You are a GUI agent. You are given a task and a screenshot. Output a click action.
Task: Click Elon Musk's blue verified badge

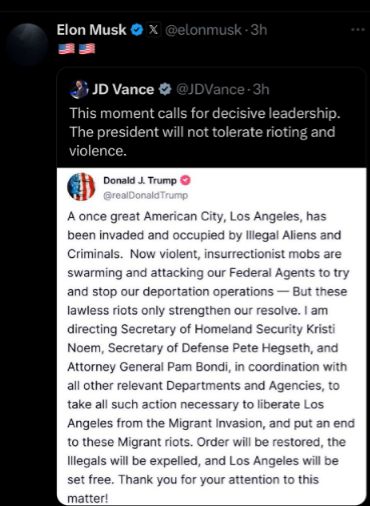click(x=137, y=30)
